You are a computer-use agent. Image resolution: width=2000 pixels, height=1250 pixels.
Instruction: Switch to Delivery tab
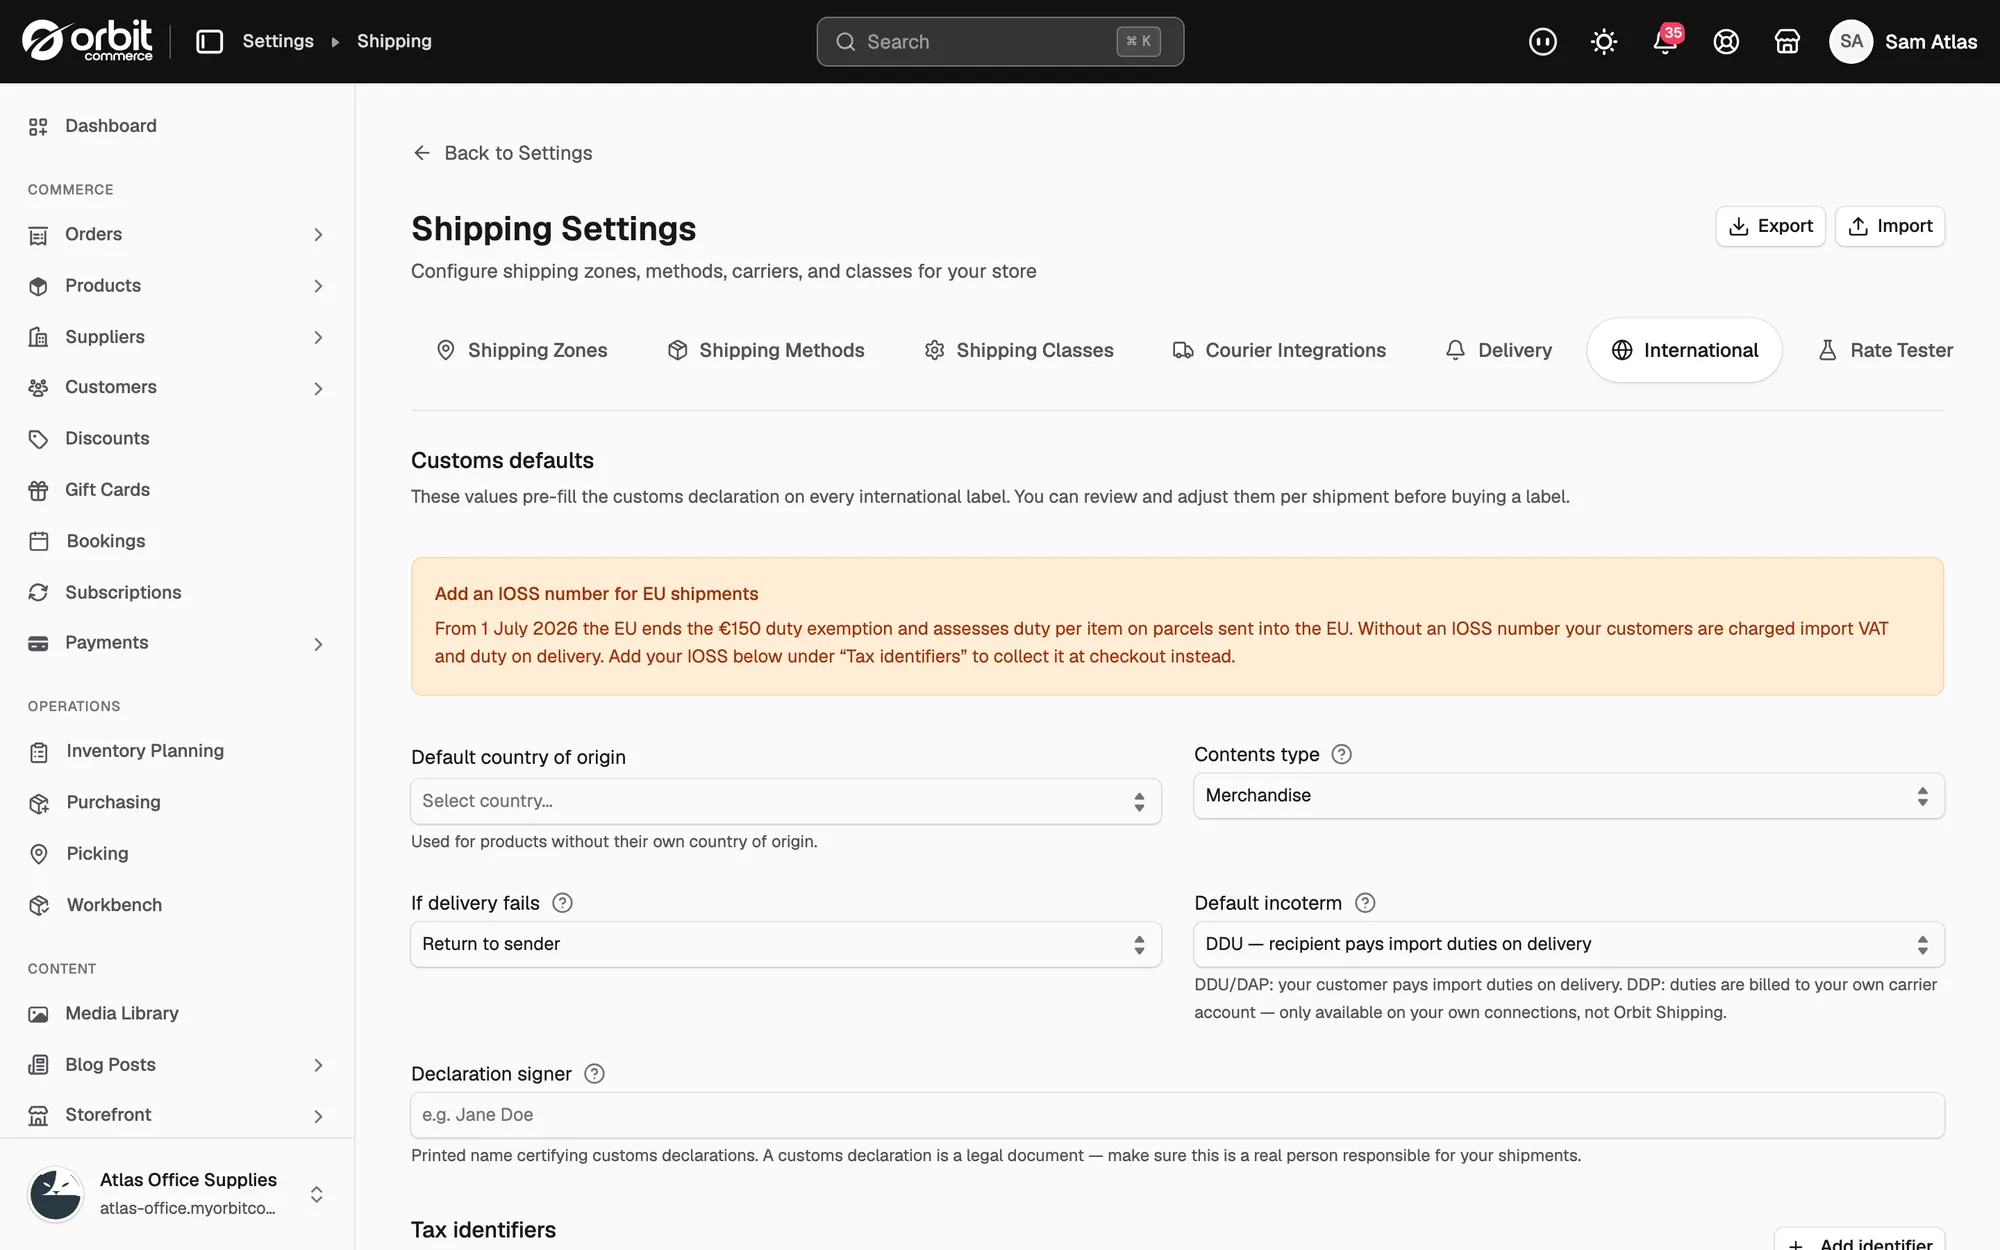coord(1499,350)
